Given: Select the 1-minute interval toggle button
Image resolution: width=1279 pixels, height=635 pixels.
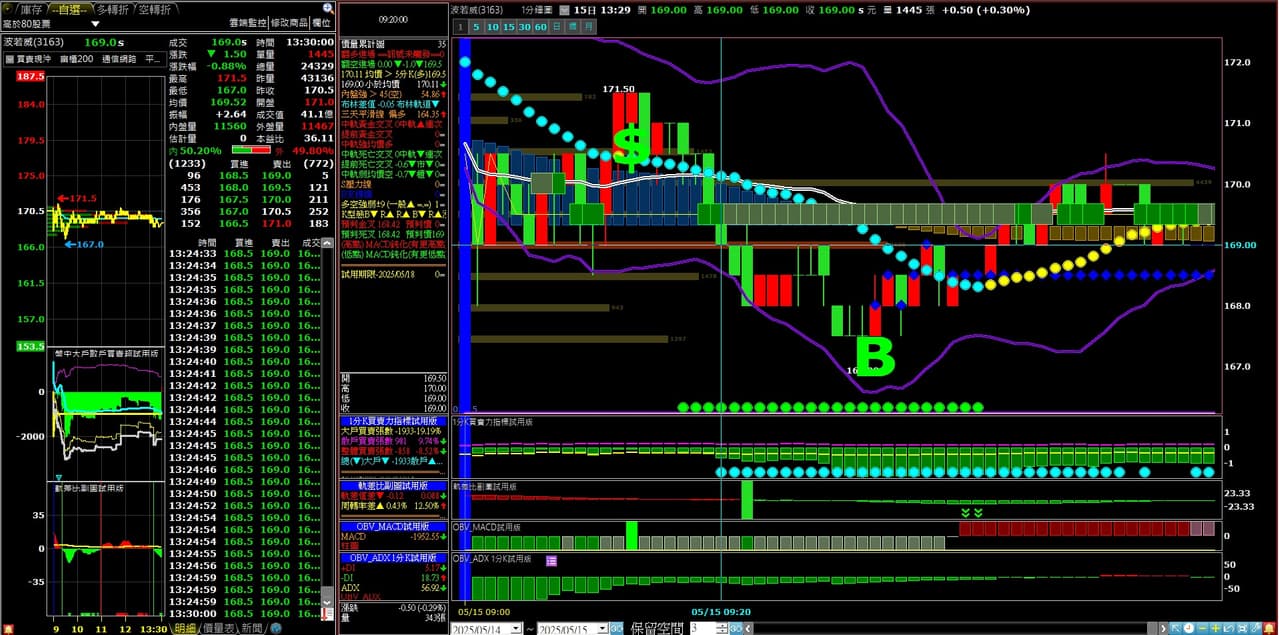Looking at the screenshot, I should coord(459,27).
